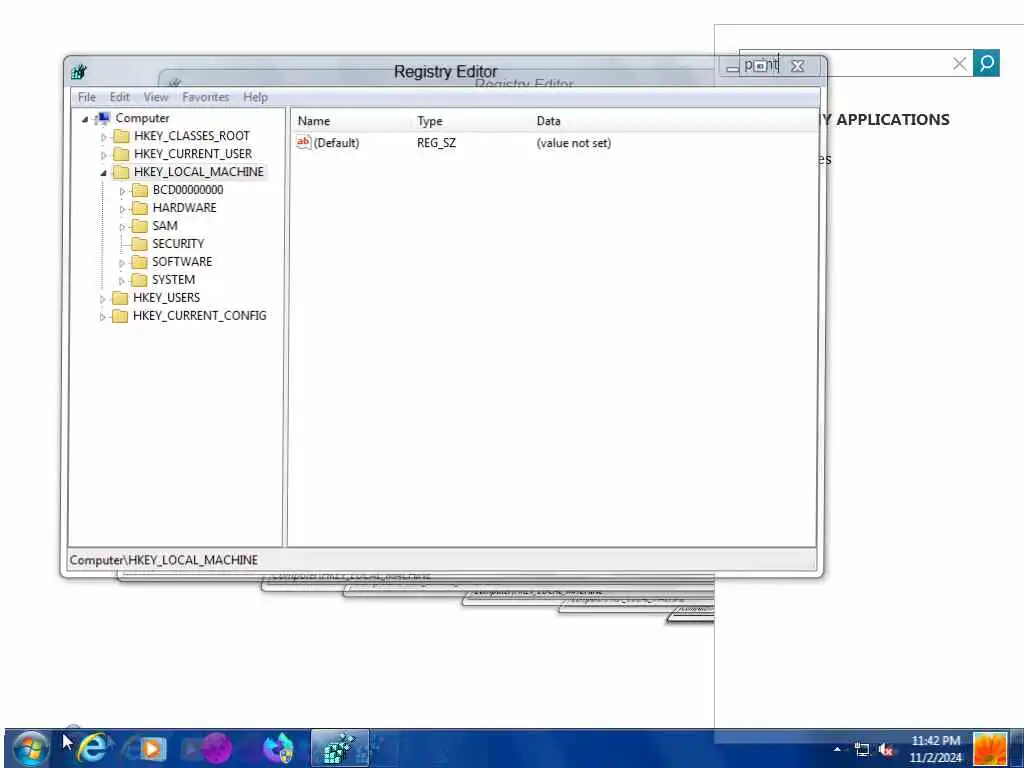Open the Windows Start orb

(x=30, y=748)
